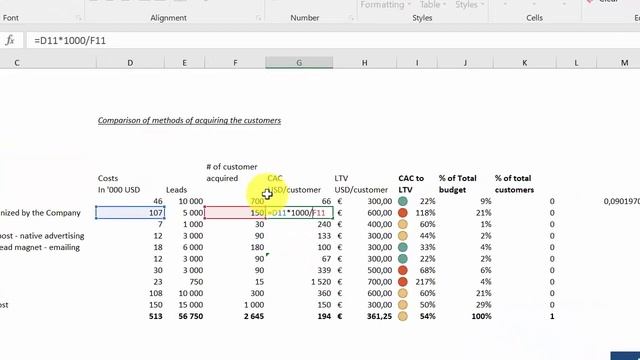Click the cell being edited with =D11*1000/F11
The height and width of the screenshot is (360, 640).
pyautogui.click(x=299, y=213)
